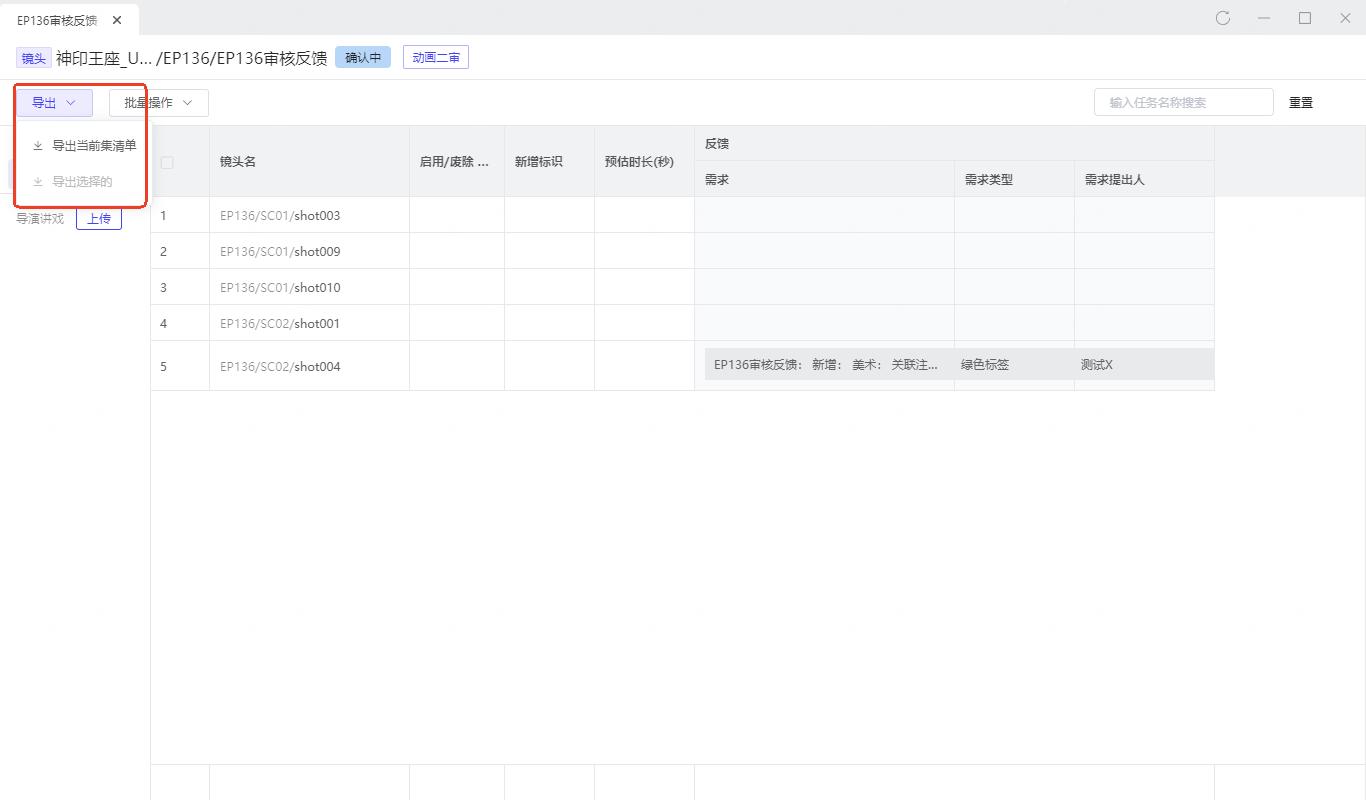Click the 镜头 tag label
This screenshot has width=1366, height=800.
coord(34,59)
